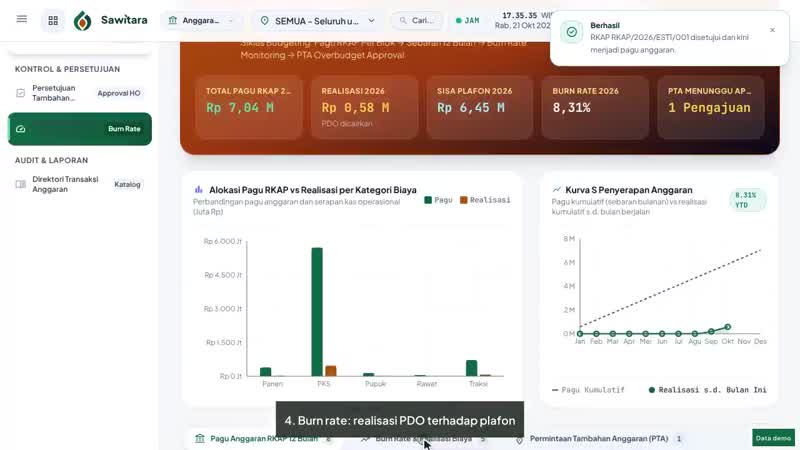800x450 pixels.
Task: Click the location pin icon in selector
Action: (x=264, y=21)
